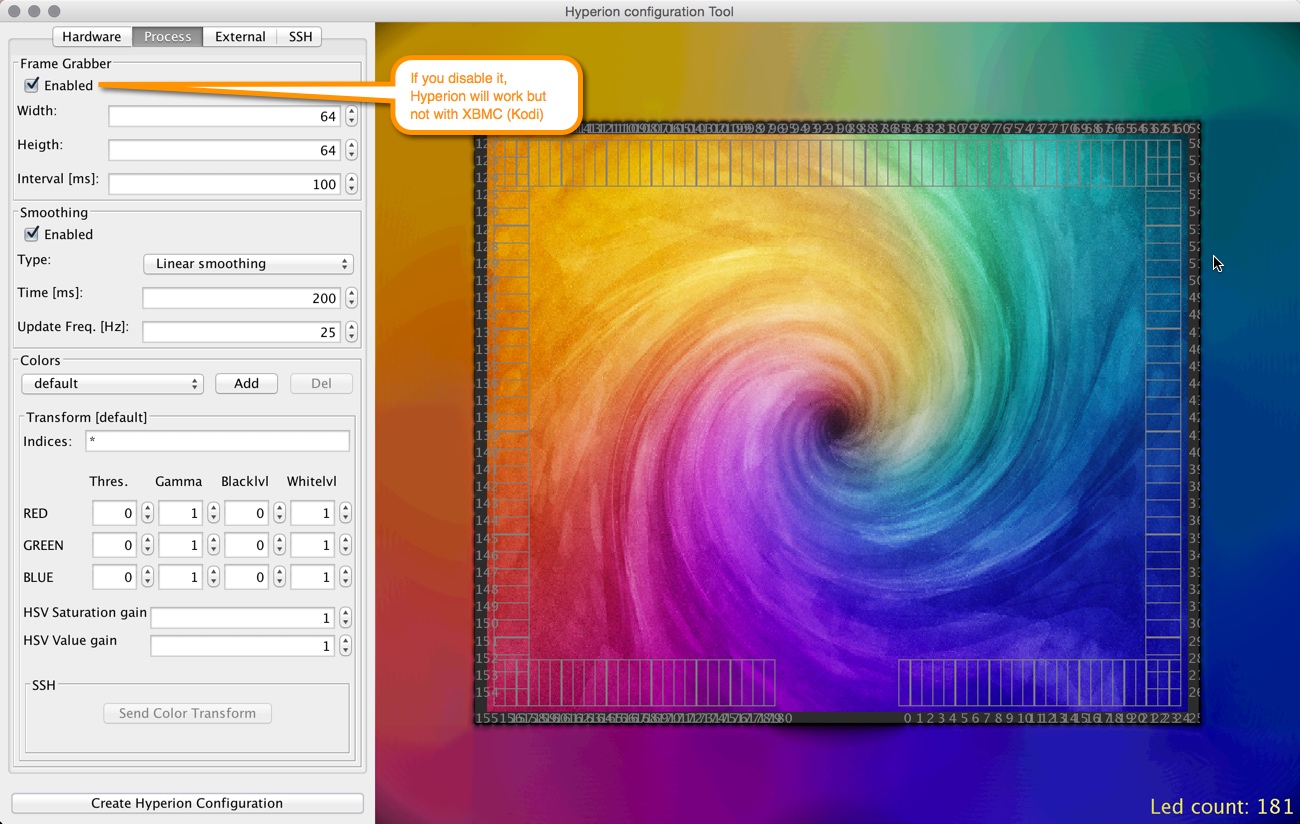Click the HSV Value gain stepper
This screenshot has height=824, width=1300.
tap(345, 647)
